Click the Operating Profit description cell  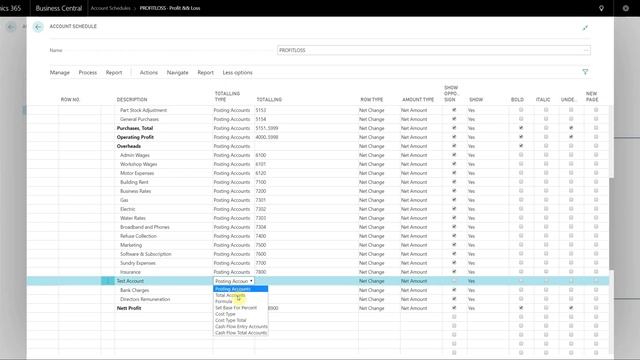coord(163,137)
